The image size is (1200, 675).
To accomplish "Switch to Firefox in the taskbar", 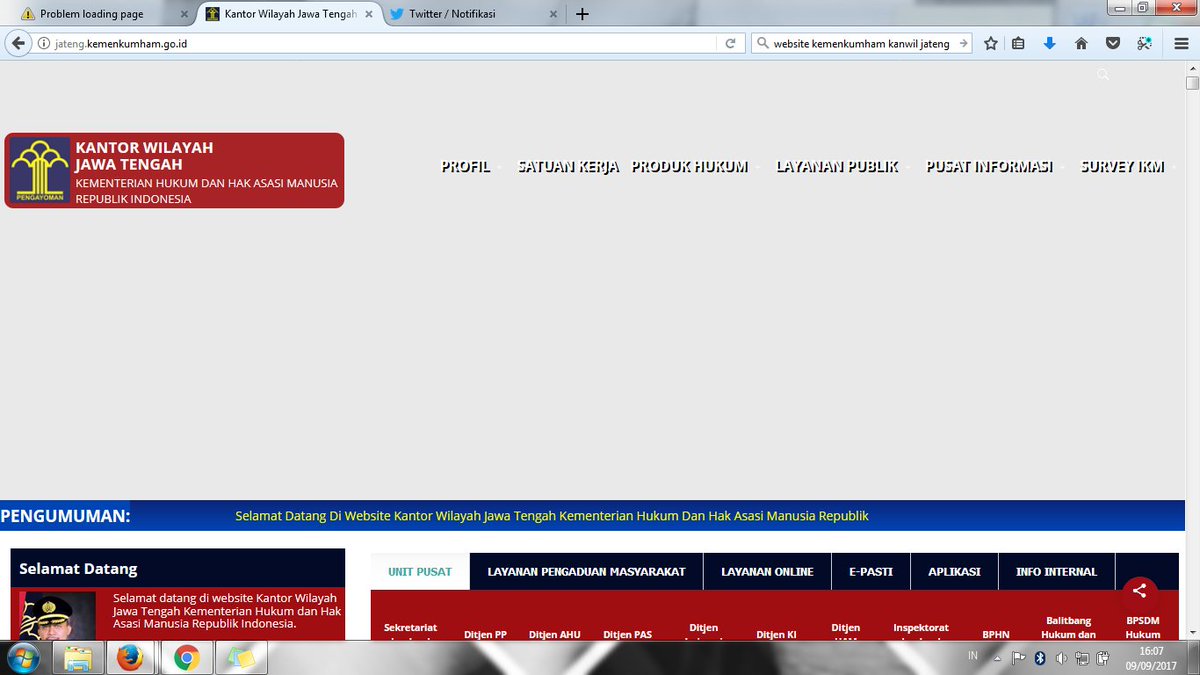I will pos(130,658).
